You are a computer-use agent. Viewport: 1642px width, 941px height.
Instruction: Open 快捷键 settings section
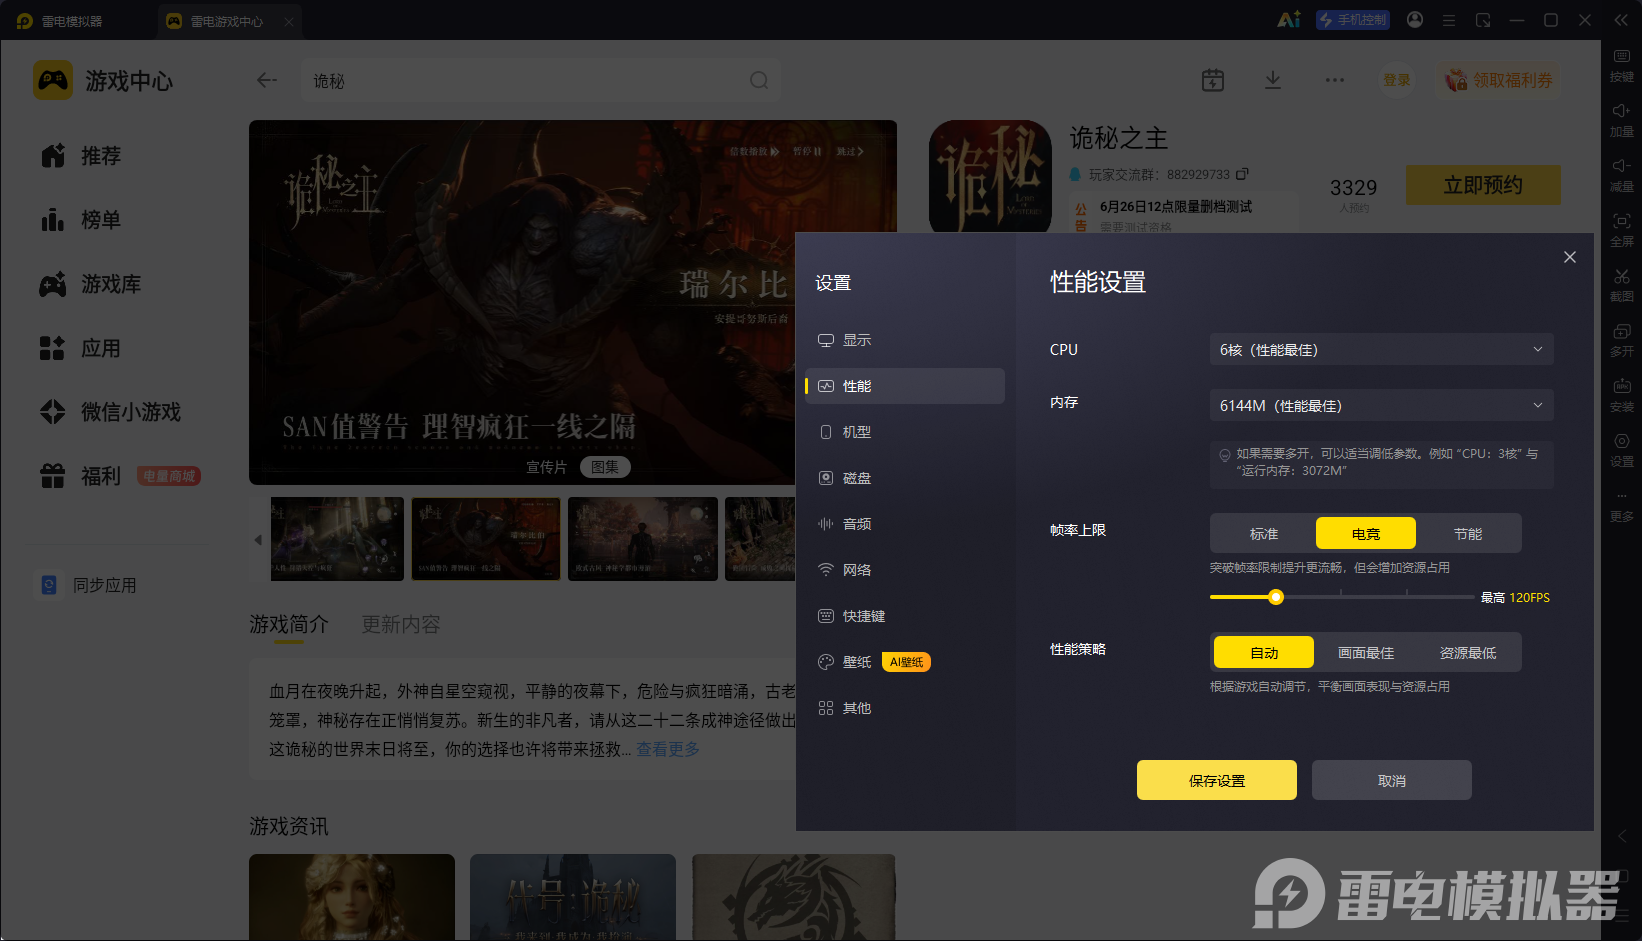click(905, 616)
